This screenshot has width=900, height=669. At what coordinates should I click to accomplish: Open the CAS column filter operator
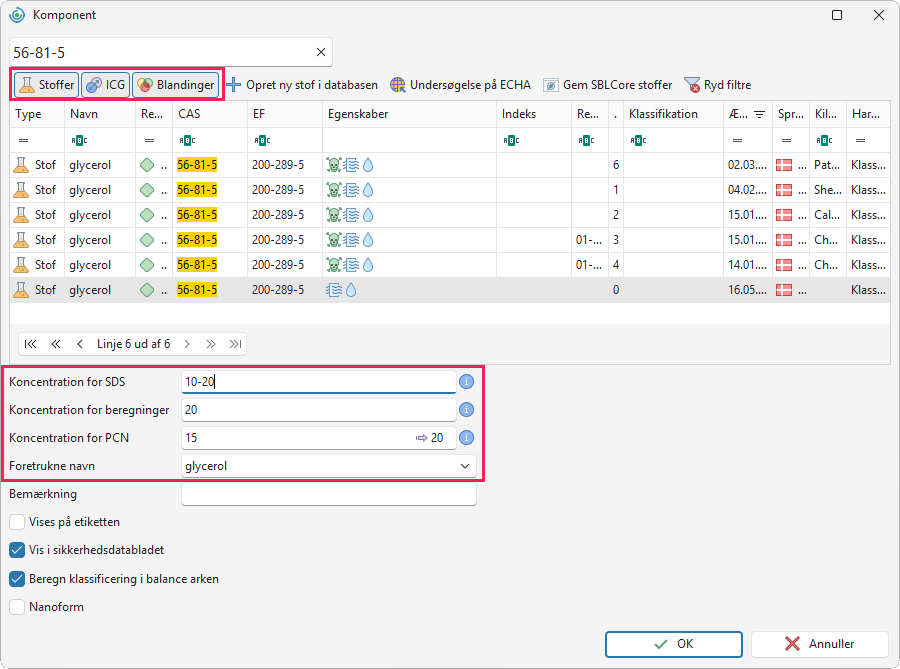tap(188, 141)
